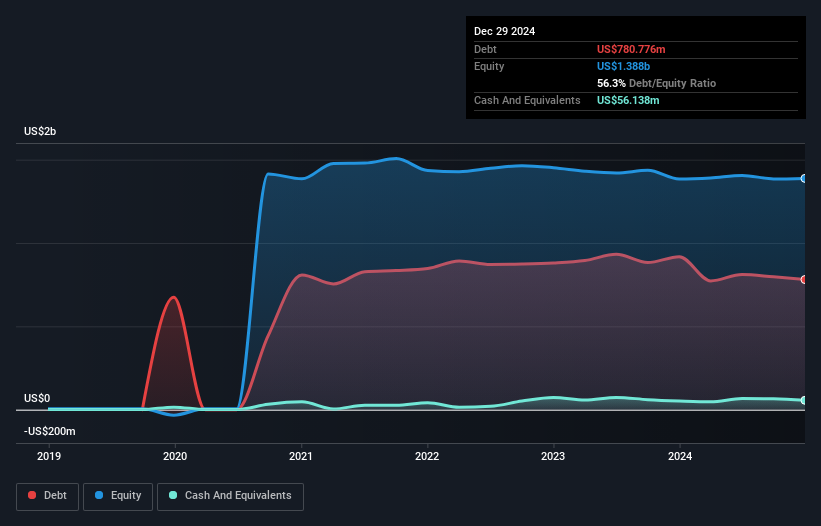Toggle the Equity series legend button
821x526 pixels.
[x=118, y=496]
